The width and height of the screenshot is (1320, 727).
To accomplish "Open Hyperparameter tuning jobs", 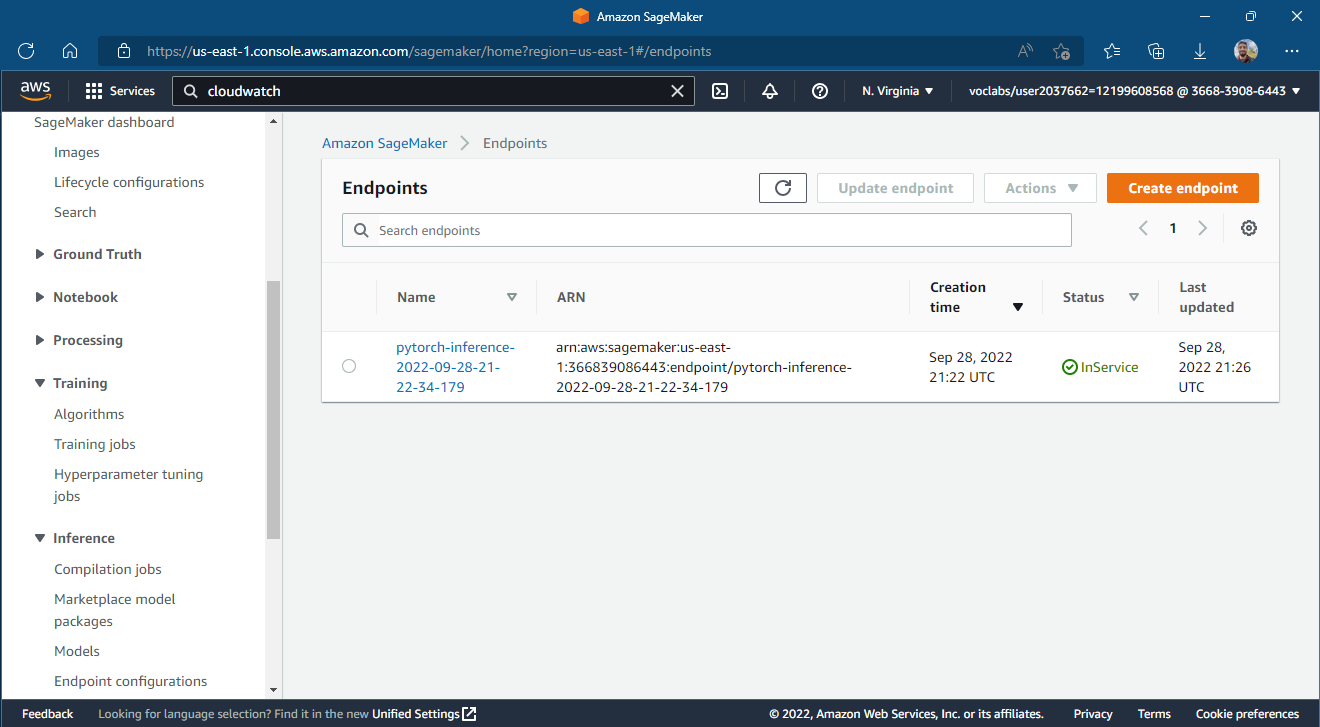I will (x=128, y=485).
